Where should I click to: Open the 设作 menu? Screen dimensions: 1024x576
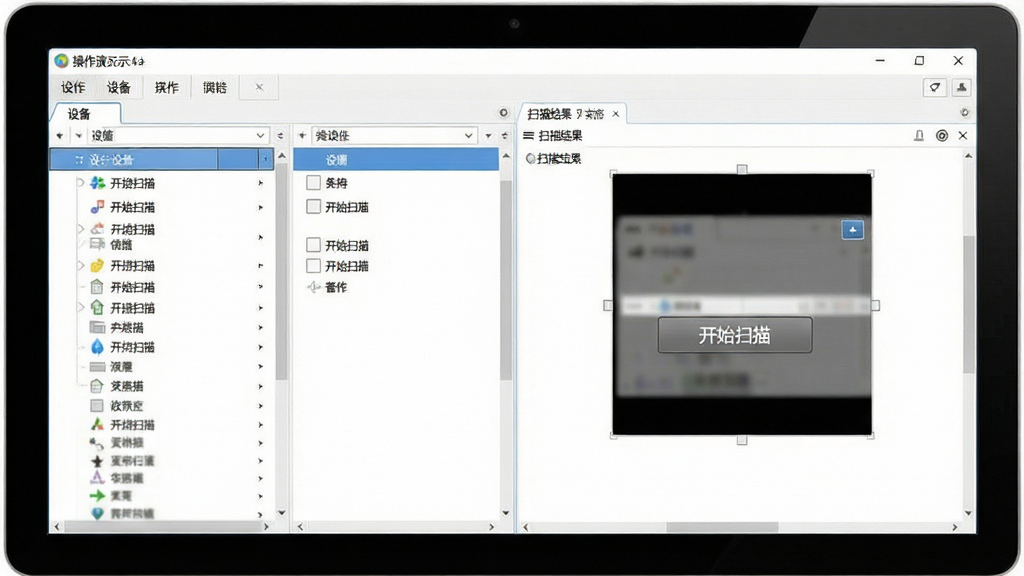(x=73, y=88)
